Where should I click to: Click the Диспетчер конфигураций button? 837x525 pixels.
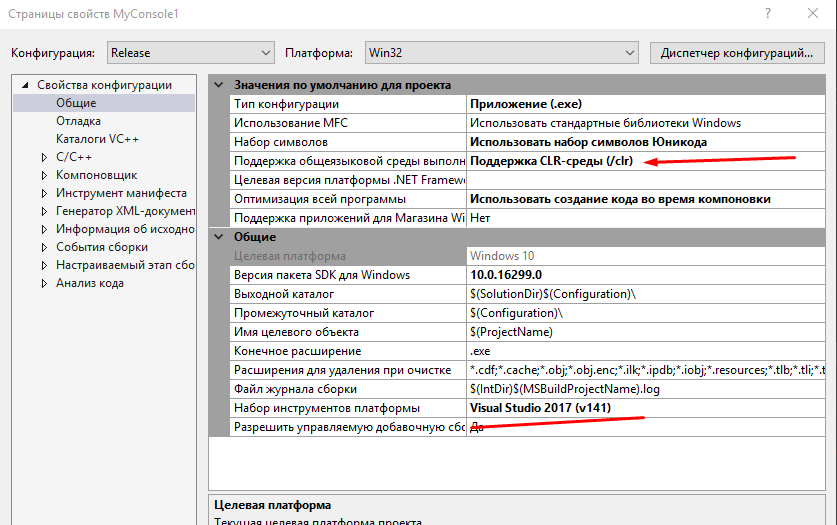735,52
